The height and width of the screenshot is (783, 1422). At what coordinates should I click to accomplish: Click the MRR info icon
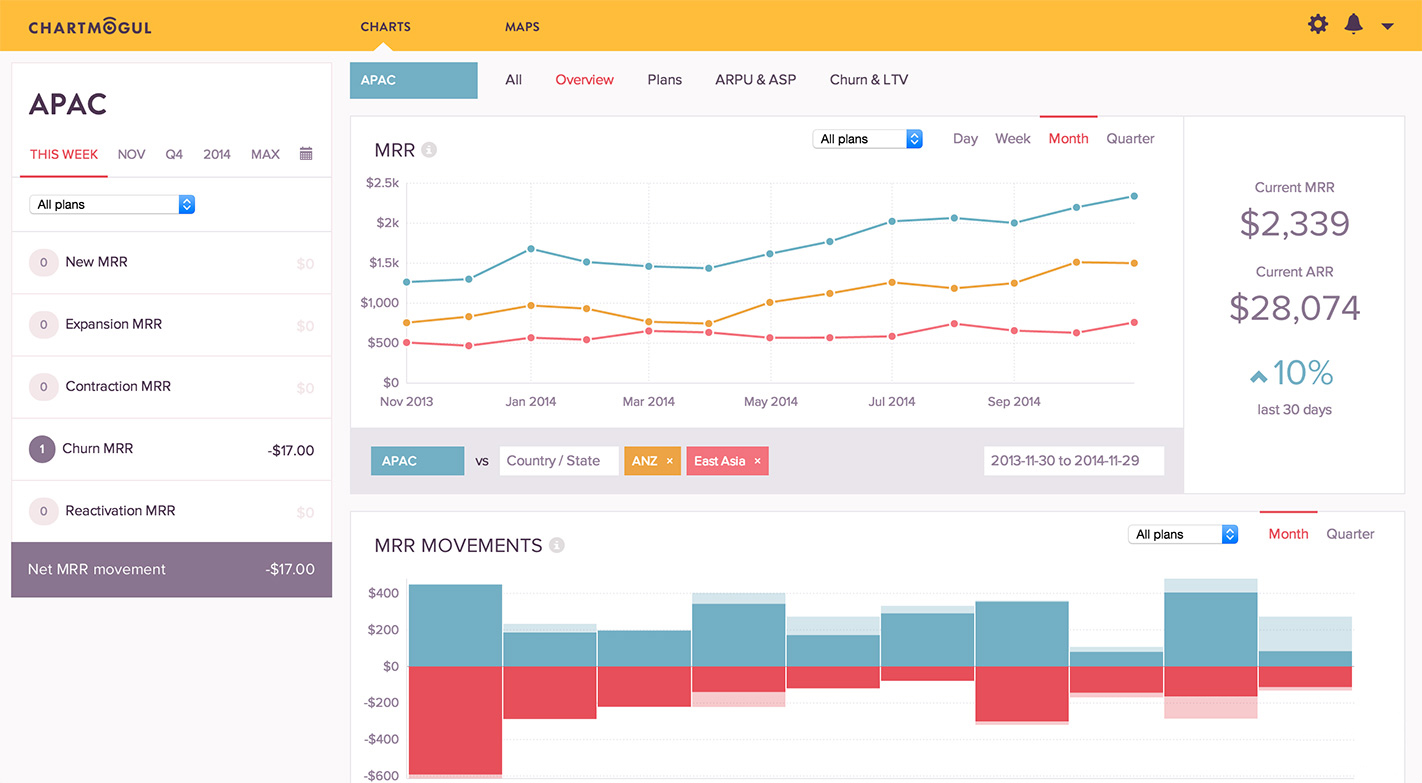tap(429, 150)
